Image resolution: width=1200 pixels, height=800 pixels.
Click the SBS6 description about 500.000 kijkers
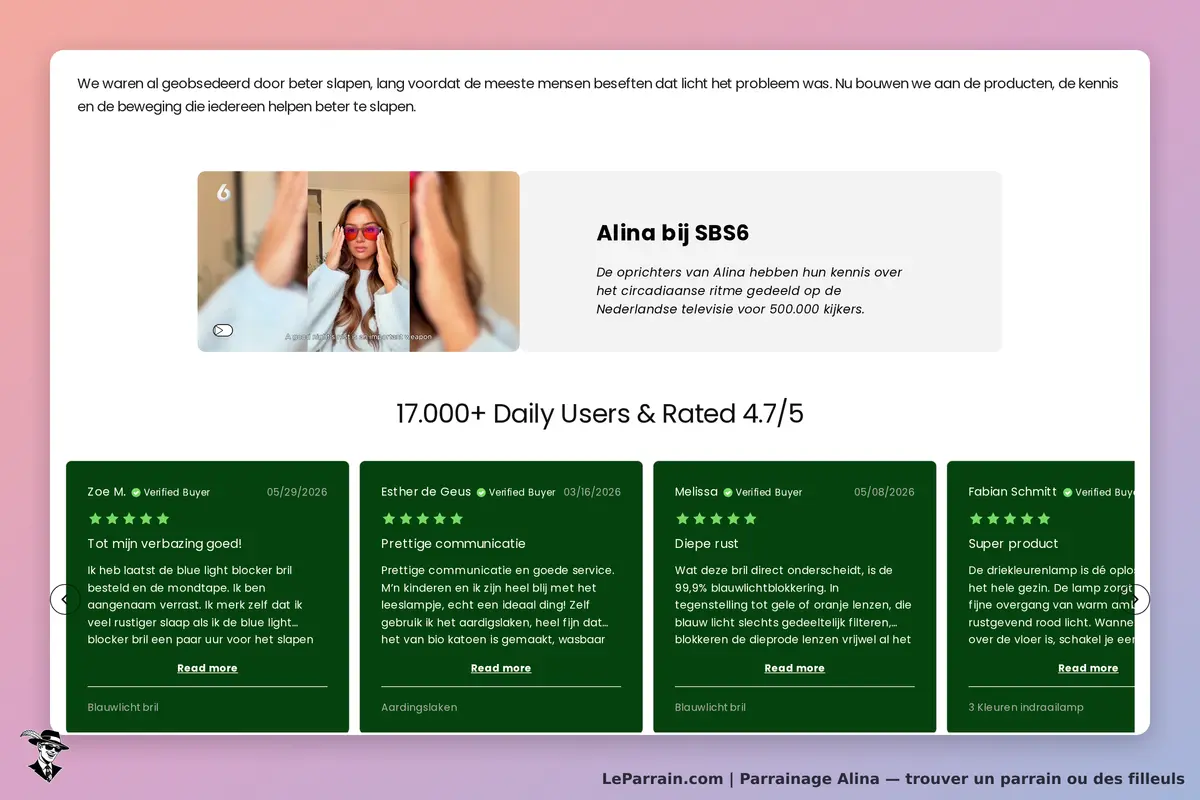750,291
